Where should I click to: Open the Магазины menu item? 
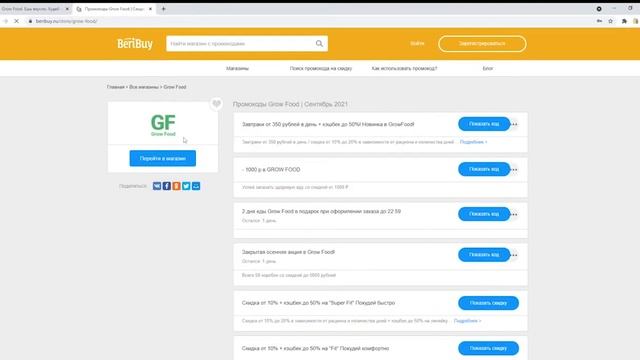(x=237, y=68)
